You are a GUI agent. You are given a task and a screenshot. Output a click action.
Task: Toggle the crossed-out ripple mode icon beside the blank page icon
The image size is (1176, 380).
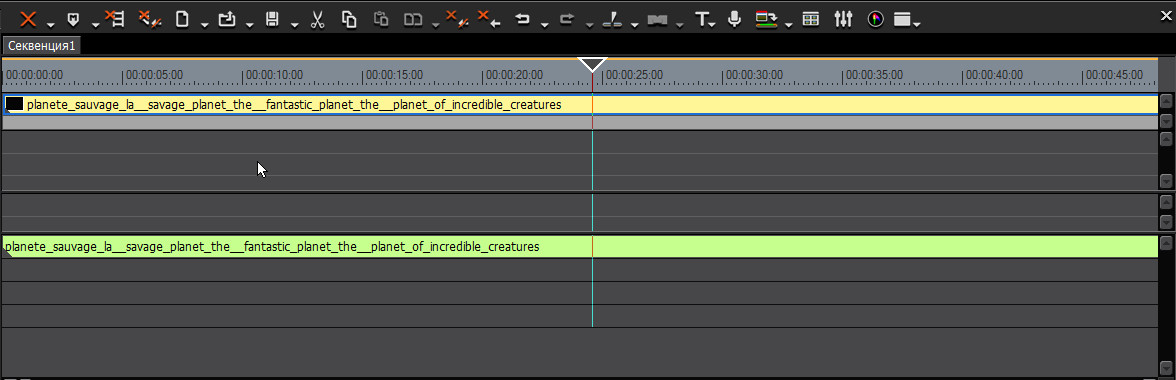tap(150, 19)
